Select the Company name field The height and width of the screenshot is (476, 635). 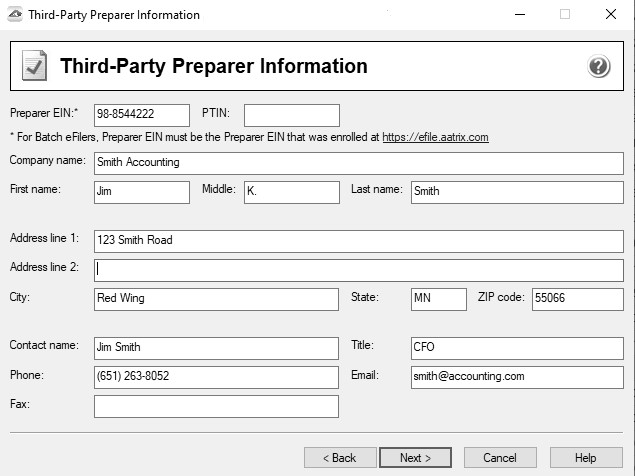[x=358, y=163]
